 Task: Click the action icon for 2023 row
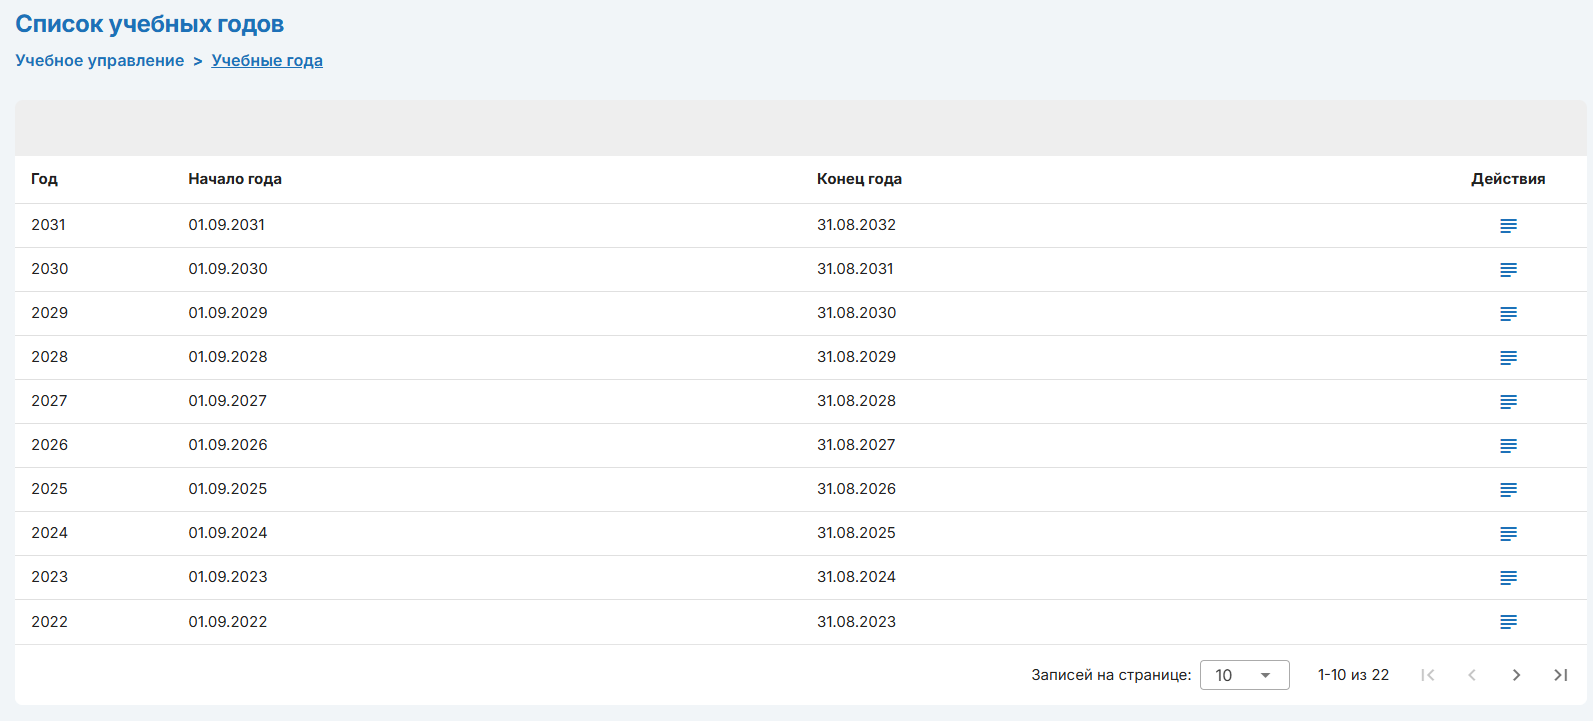(x=1508, y=578)
